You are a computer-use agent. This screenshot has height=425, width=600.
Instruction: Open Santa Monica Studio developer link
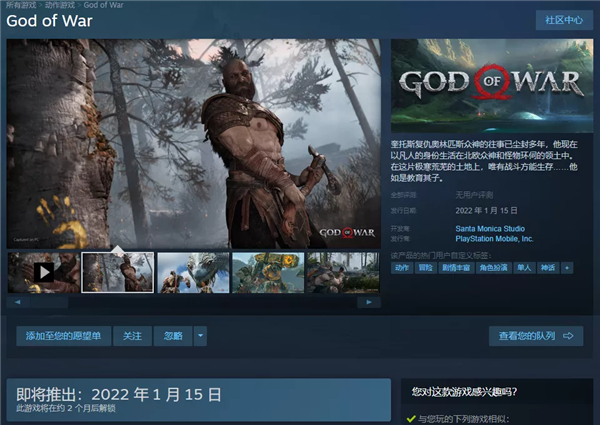click(490, 229)
